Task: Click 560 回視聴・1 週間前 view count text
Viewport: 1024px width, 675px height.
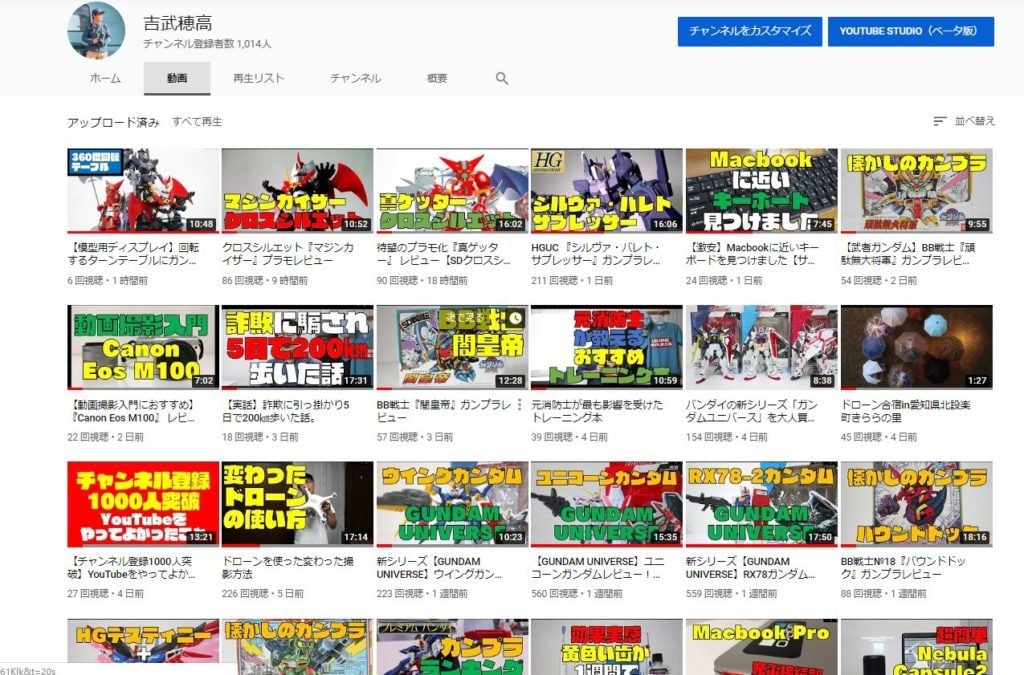Action: click(x=577, y=594)
